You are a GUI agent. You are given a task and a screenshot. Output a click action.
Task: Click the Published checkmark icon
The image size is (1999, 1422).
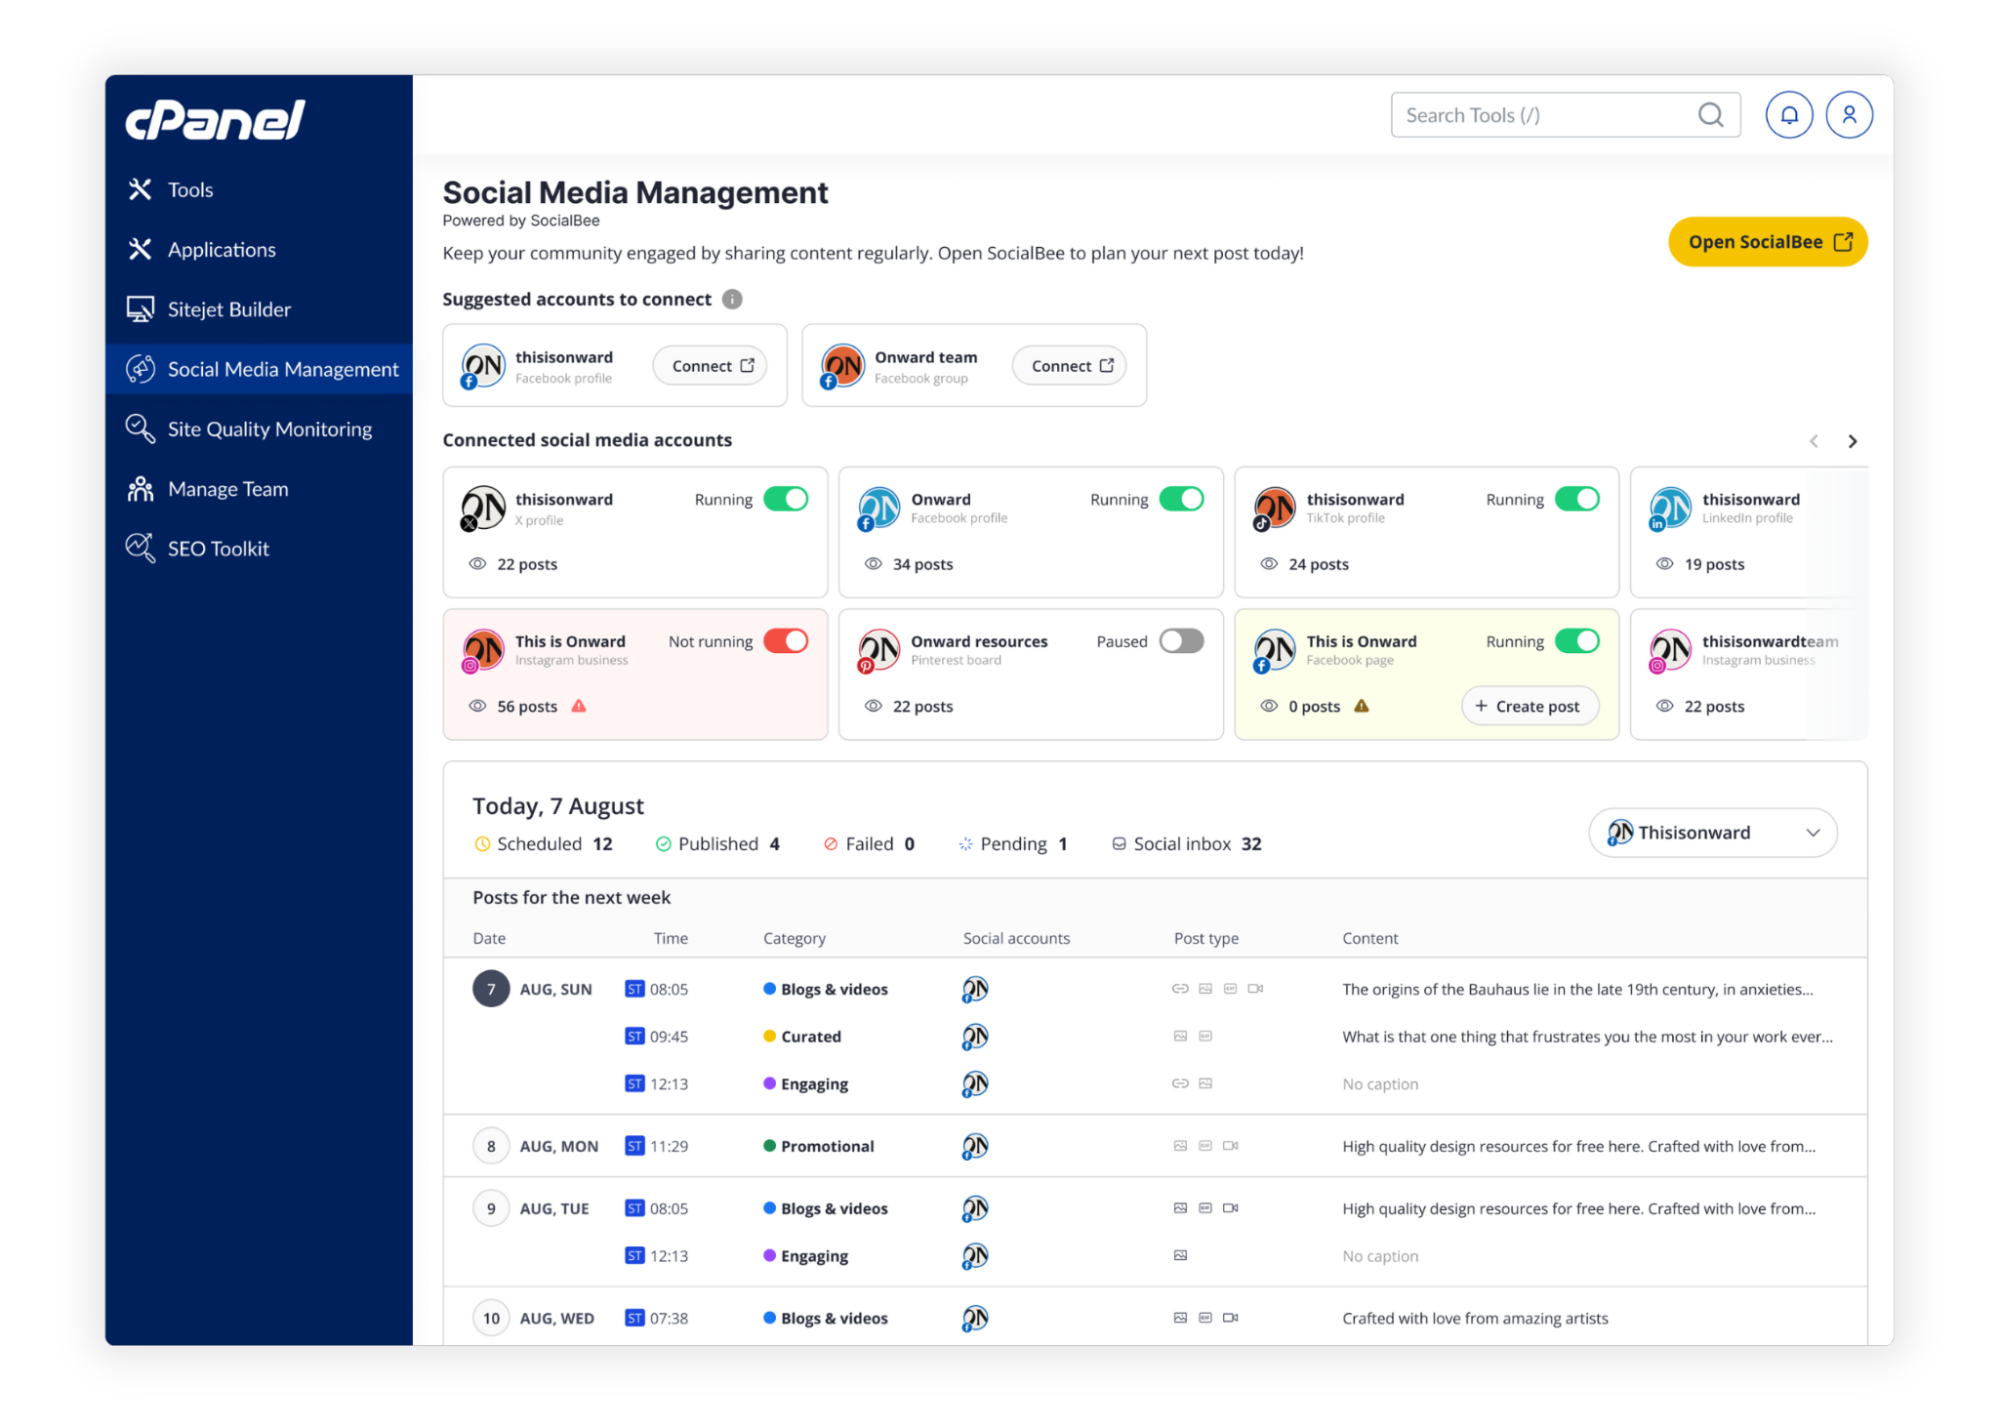click(663, 844)
